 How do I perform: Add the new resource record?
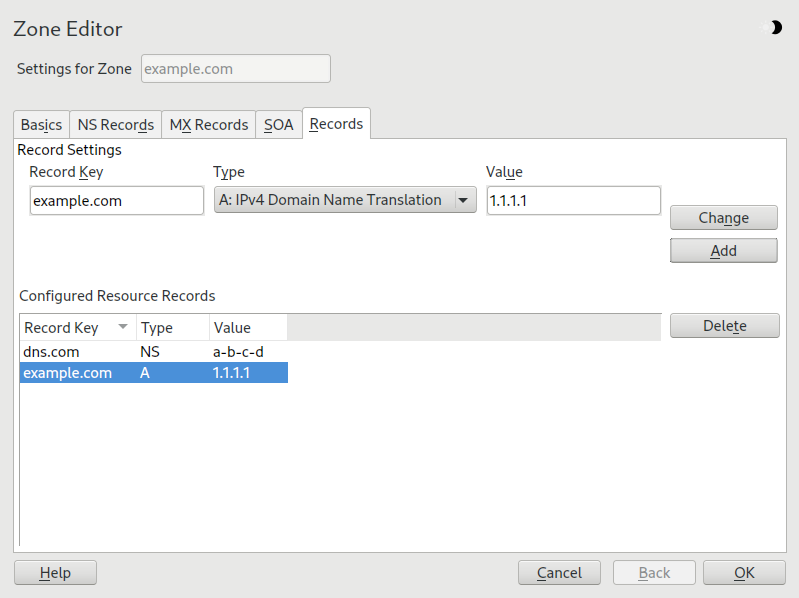point(723,251)
